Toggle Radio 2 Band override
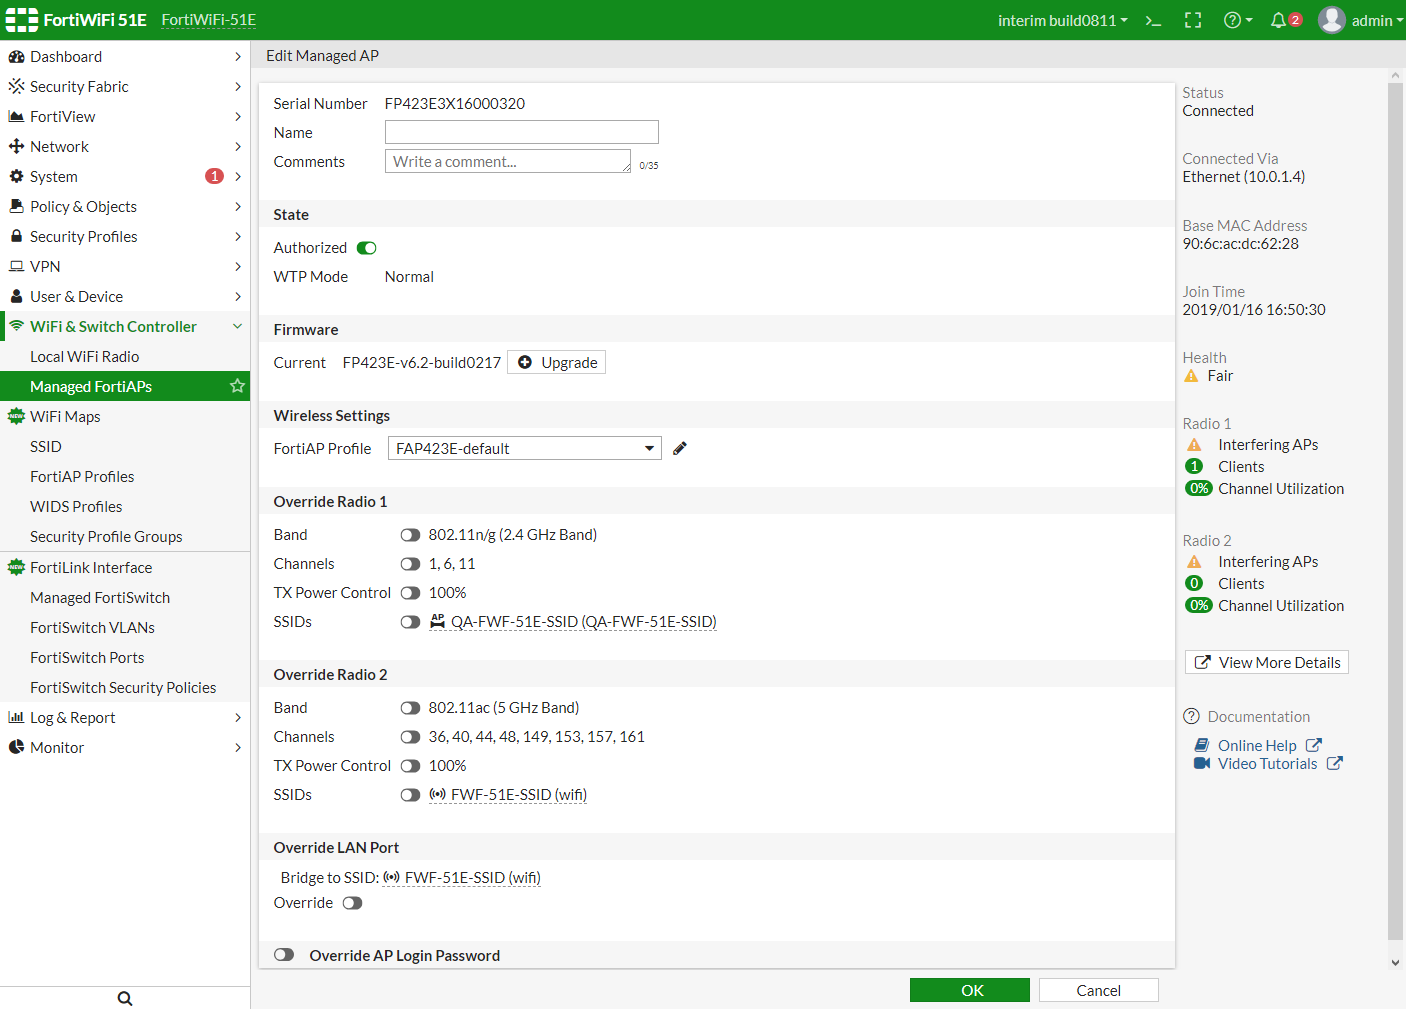1406x1009 pixels. pyautogui.click(x=410, y=708)
